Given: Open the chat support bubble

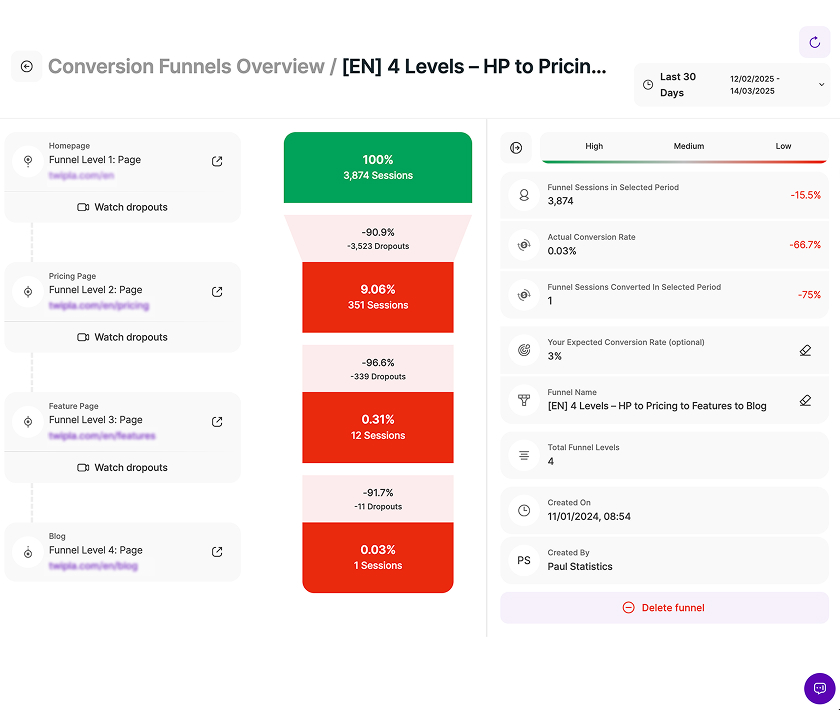Looking at the screenshot, I should coord(819,688).
